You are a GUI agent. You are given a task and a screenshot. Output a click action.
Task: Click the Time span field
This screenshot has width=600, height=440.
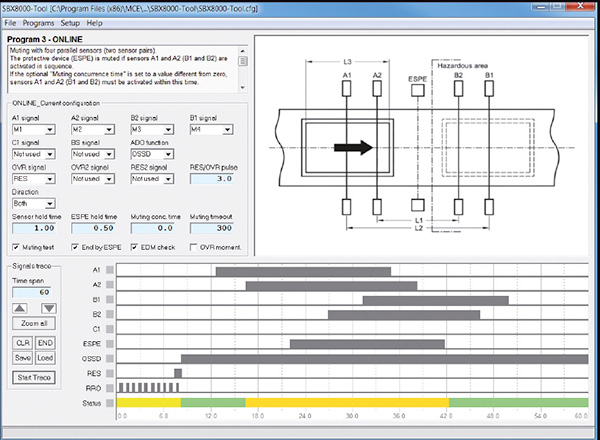pyautogui.click(x=31, y=292)
